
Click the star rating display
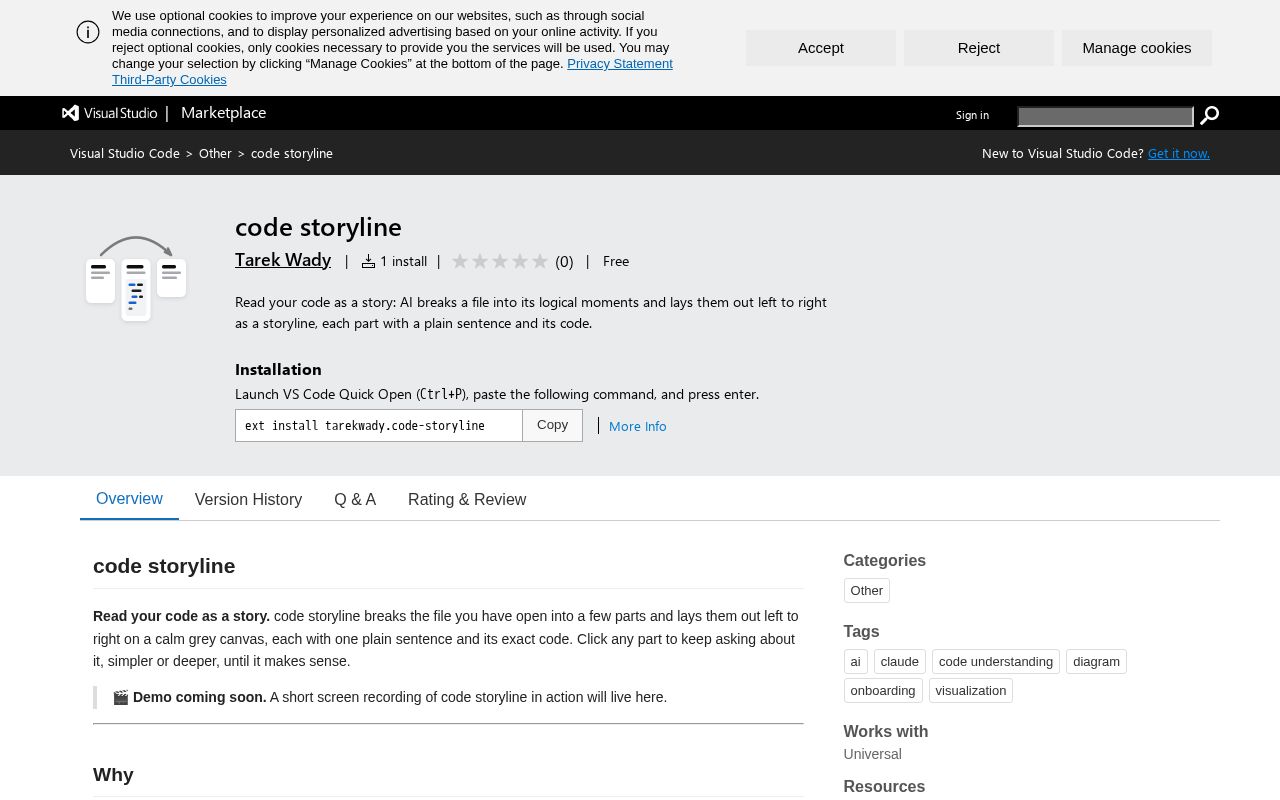coord(500,261)
